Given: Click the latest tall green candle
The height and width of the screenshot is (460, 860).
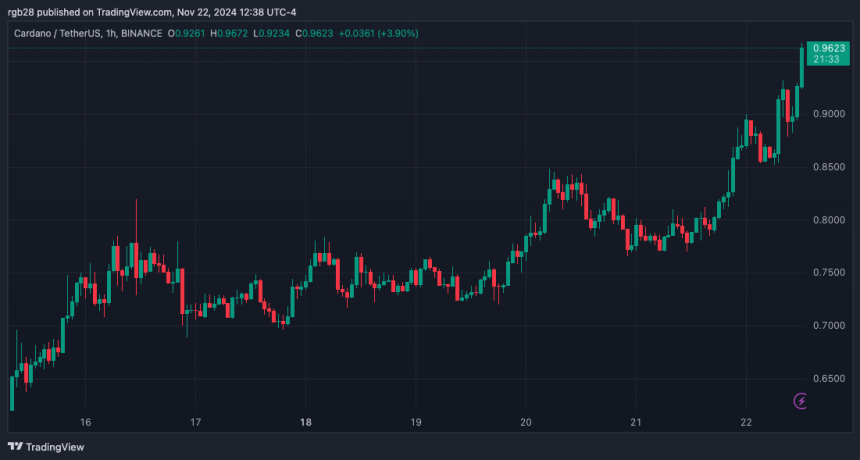Looking at the screenshot, I should tap(801, 68).
